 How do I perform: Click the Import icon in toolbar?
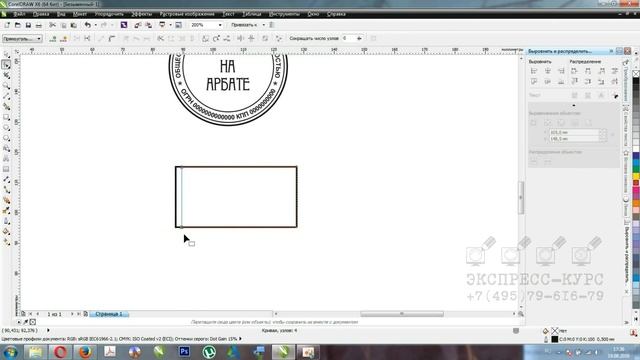[x=138, y=25]
